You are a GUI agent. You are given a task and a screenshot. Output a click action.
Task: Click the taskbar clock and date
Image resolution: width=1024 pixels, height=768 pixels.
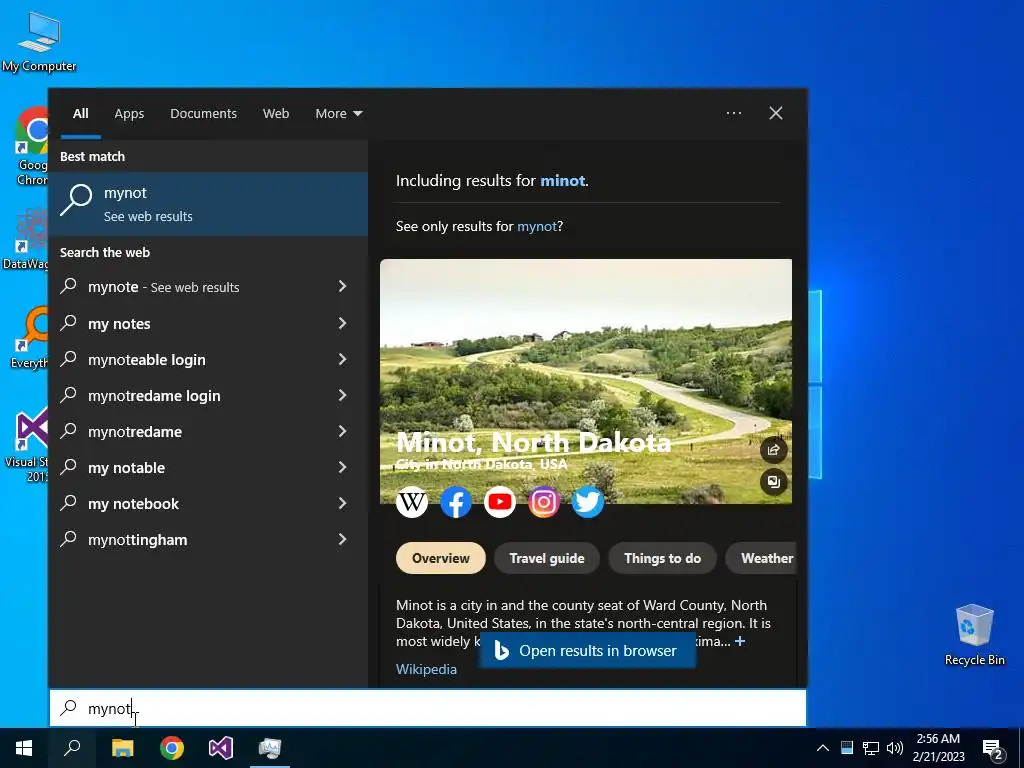[938, 748]
